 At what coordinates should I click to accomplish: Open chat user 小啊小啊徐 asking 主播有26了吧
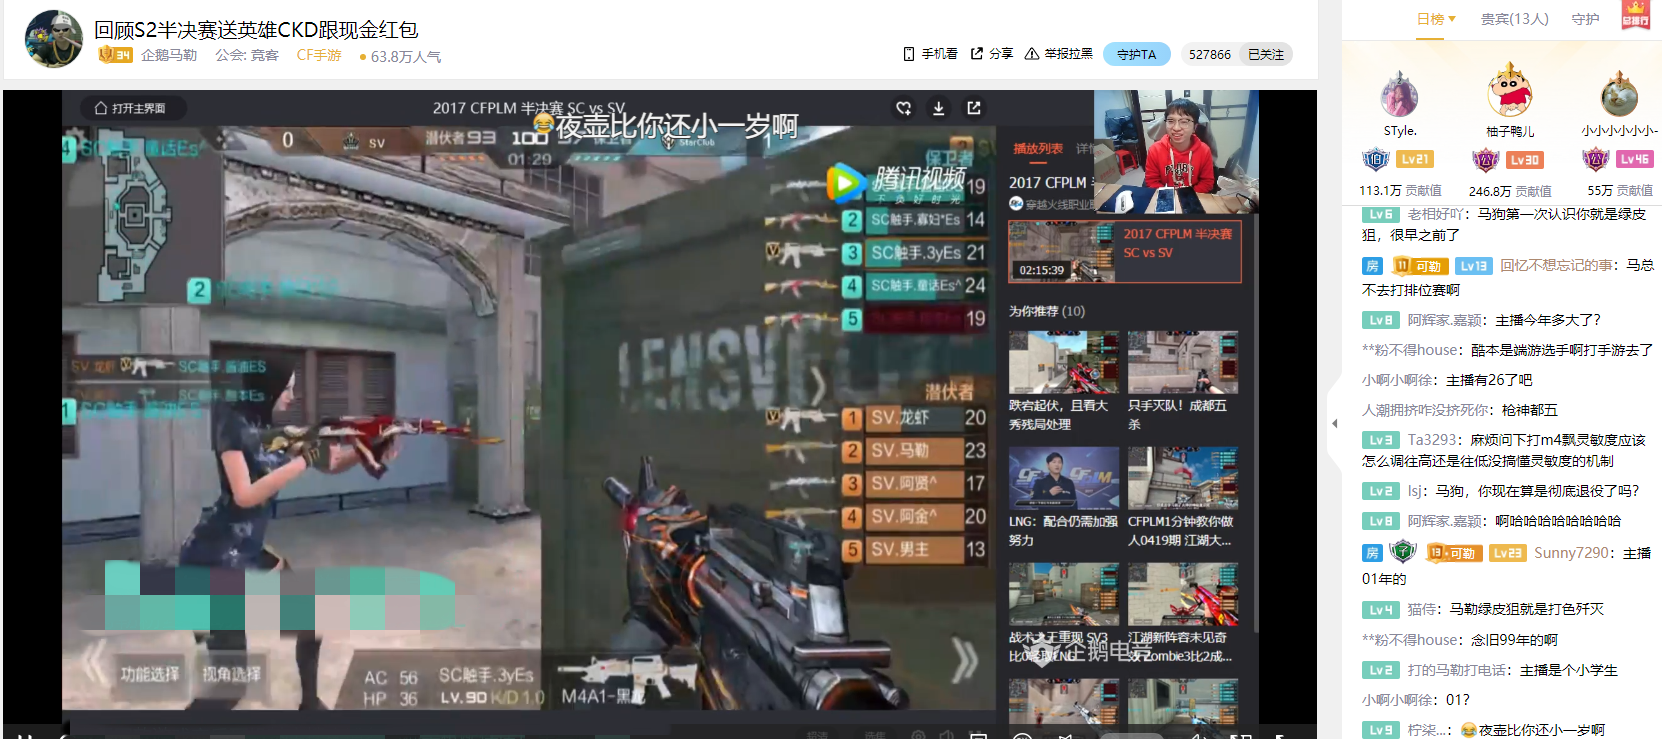(x=1398, y=379)
